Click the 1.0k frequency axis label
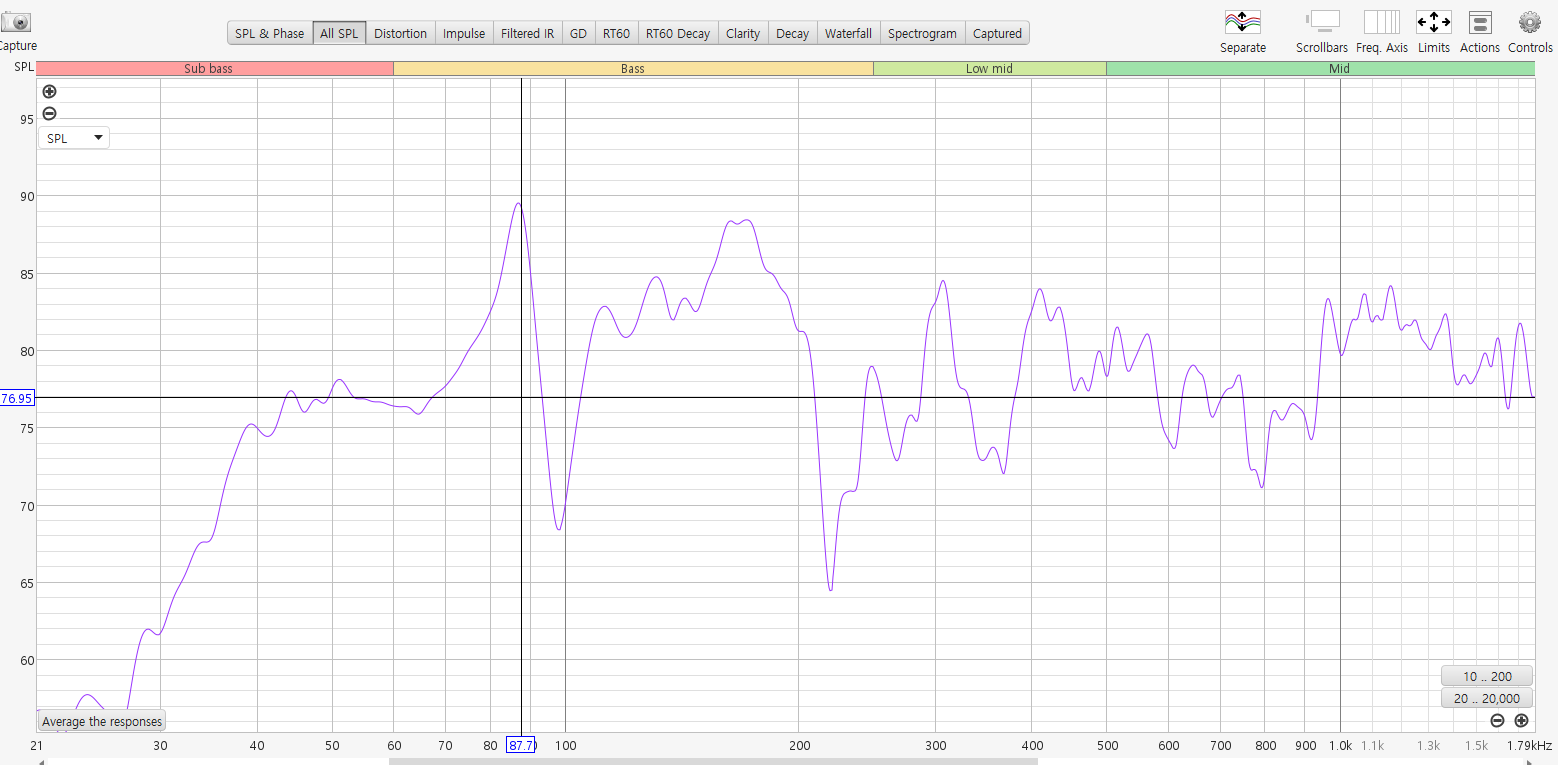 [x=1340, y=746]
